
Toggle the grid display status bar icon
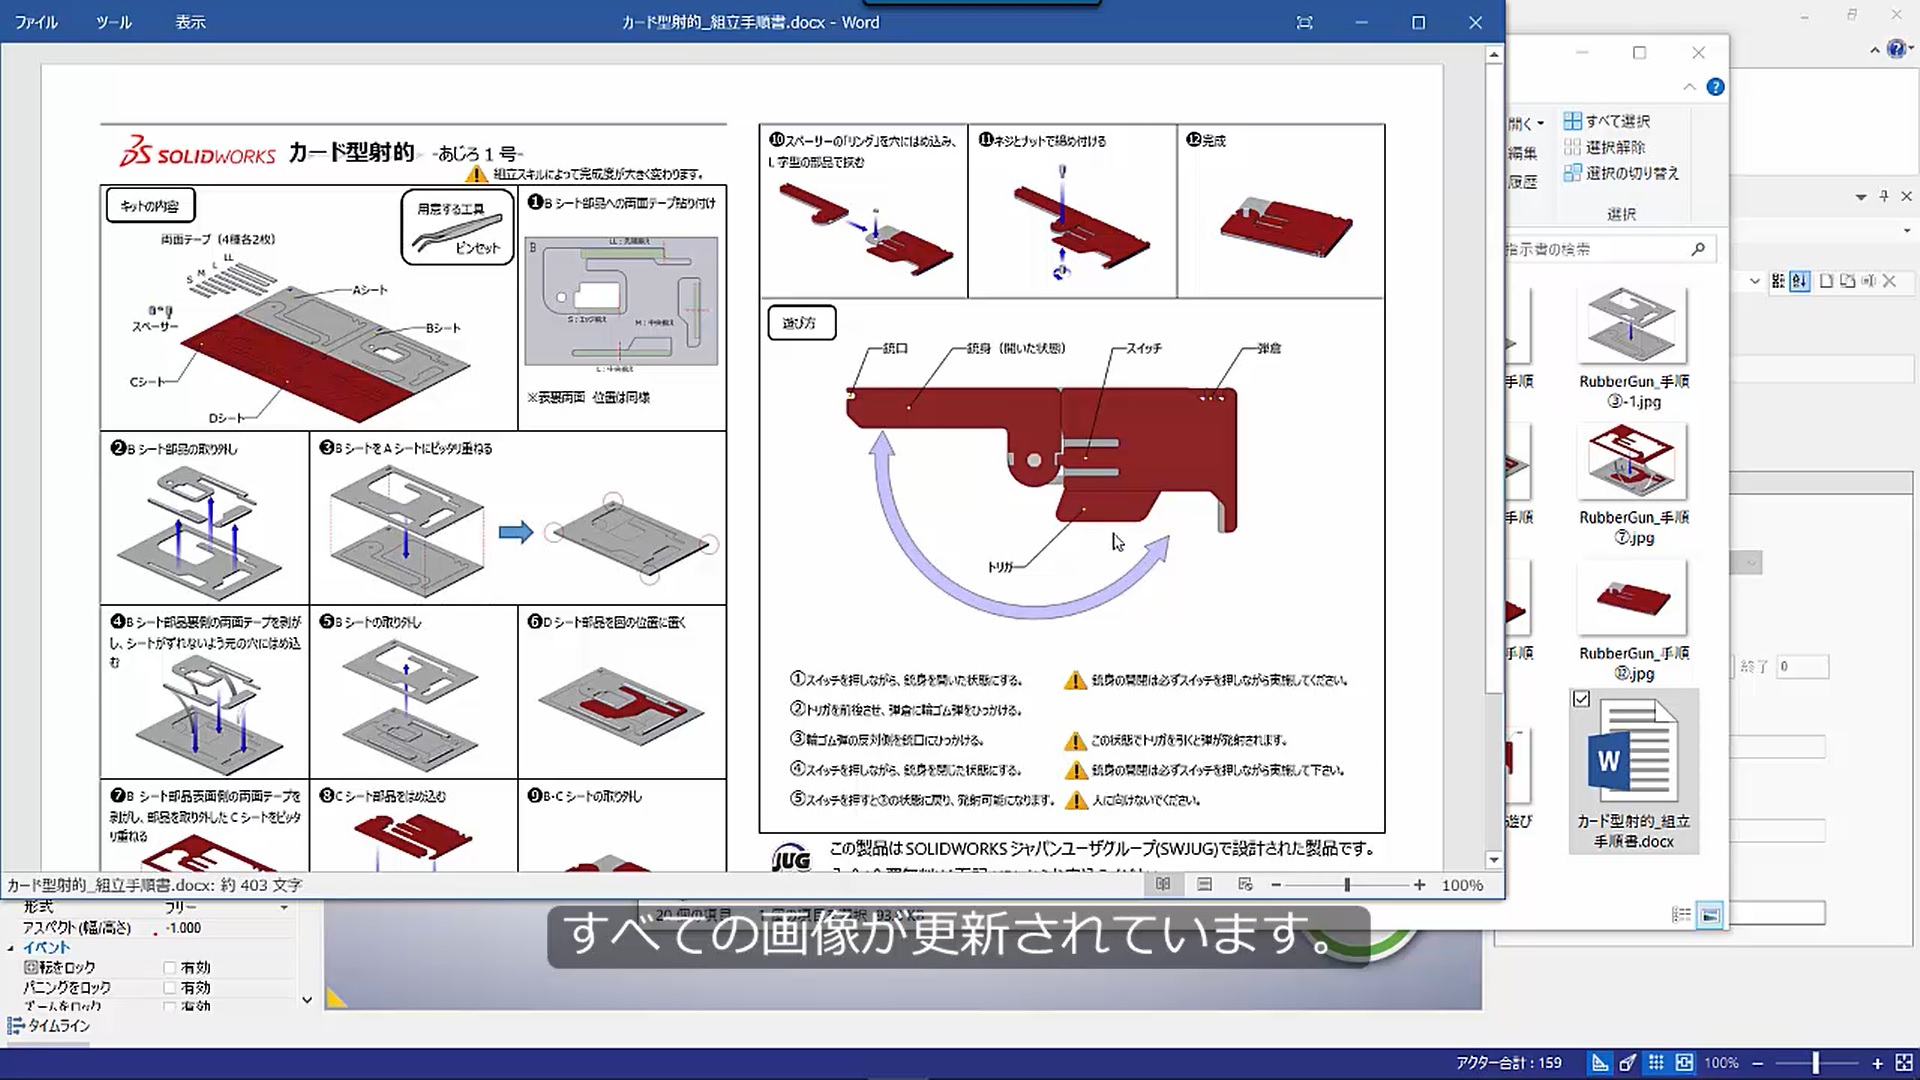[1656, 1063]
